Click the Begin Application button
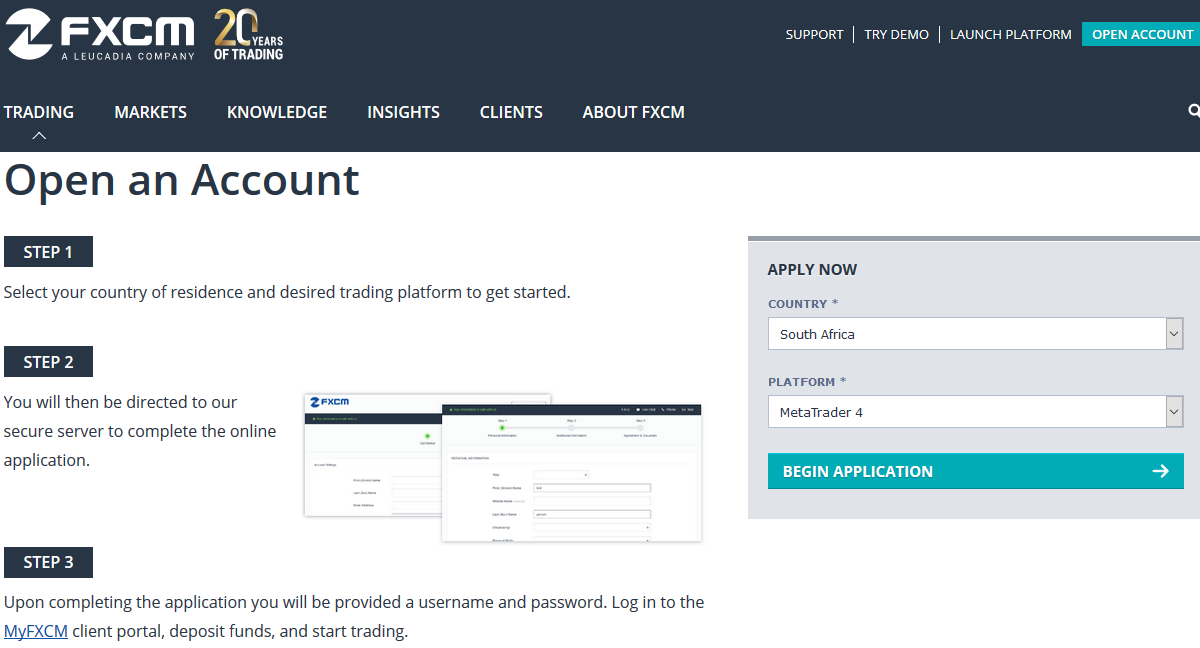 [976, 471]
